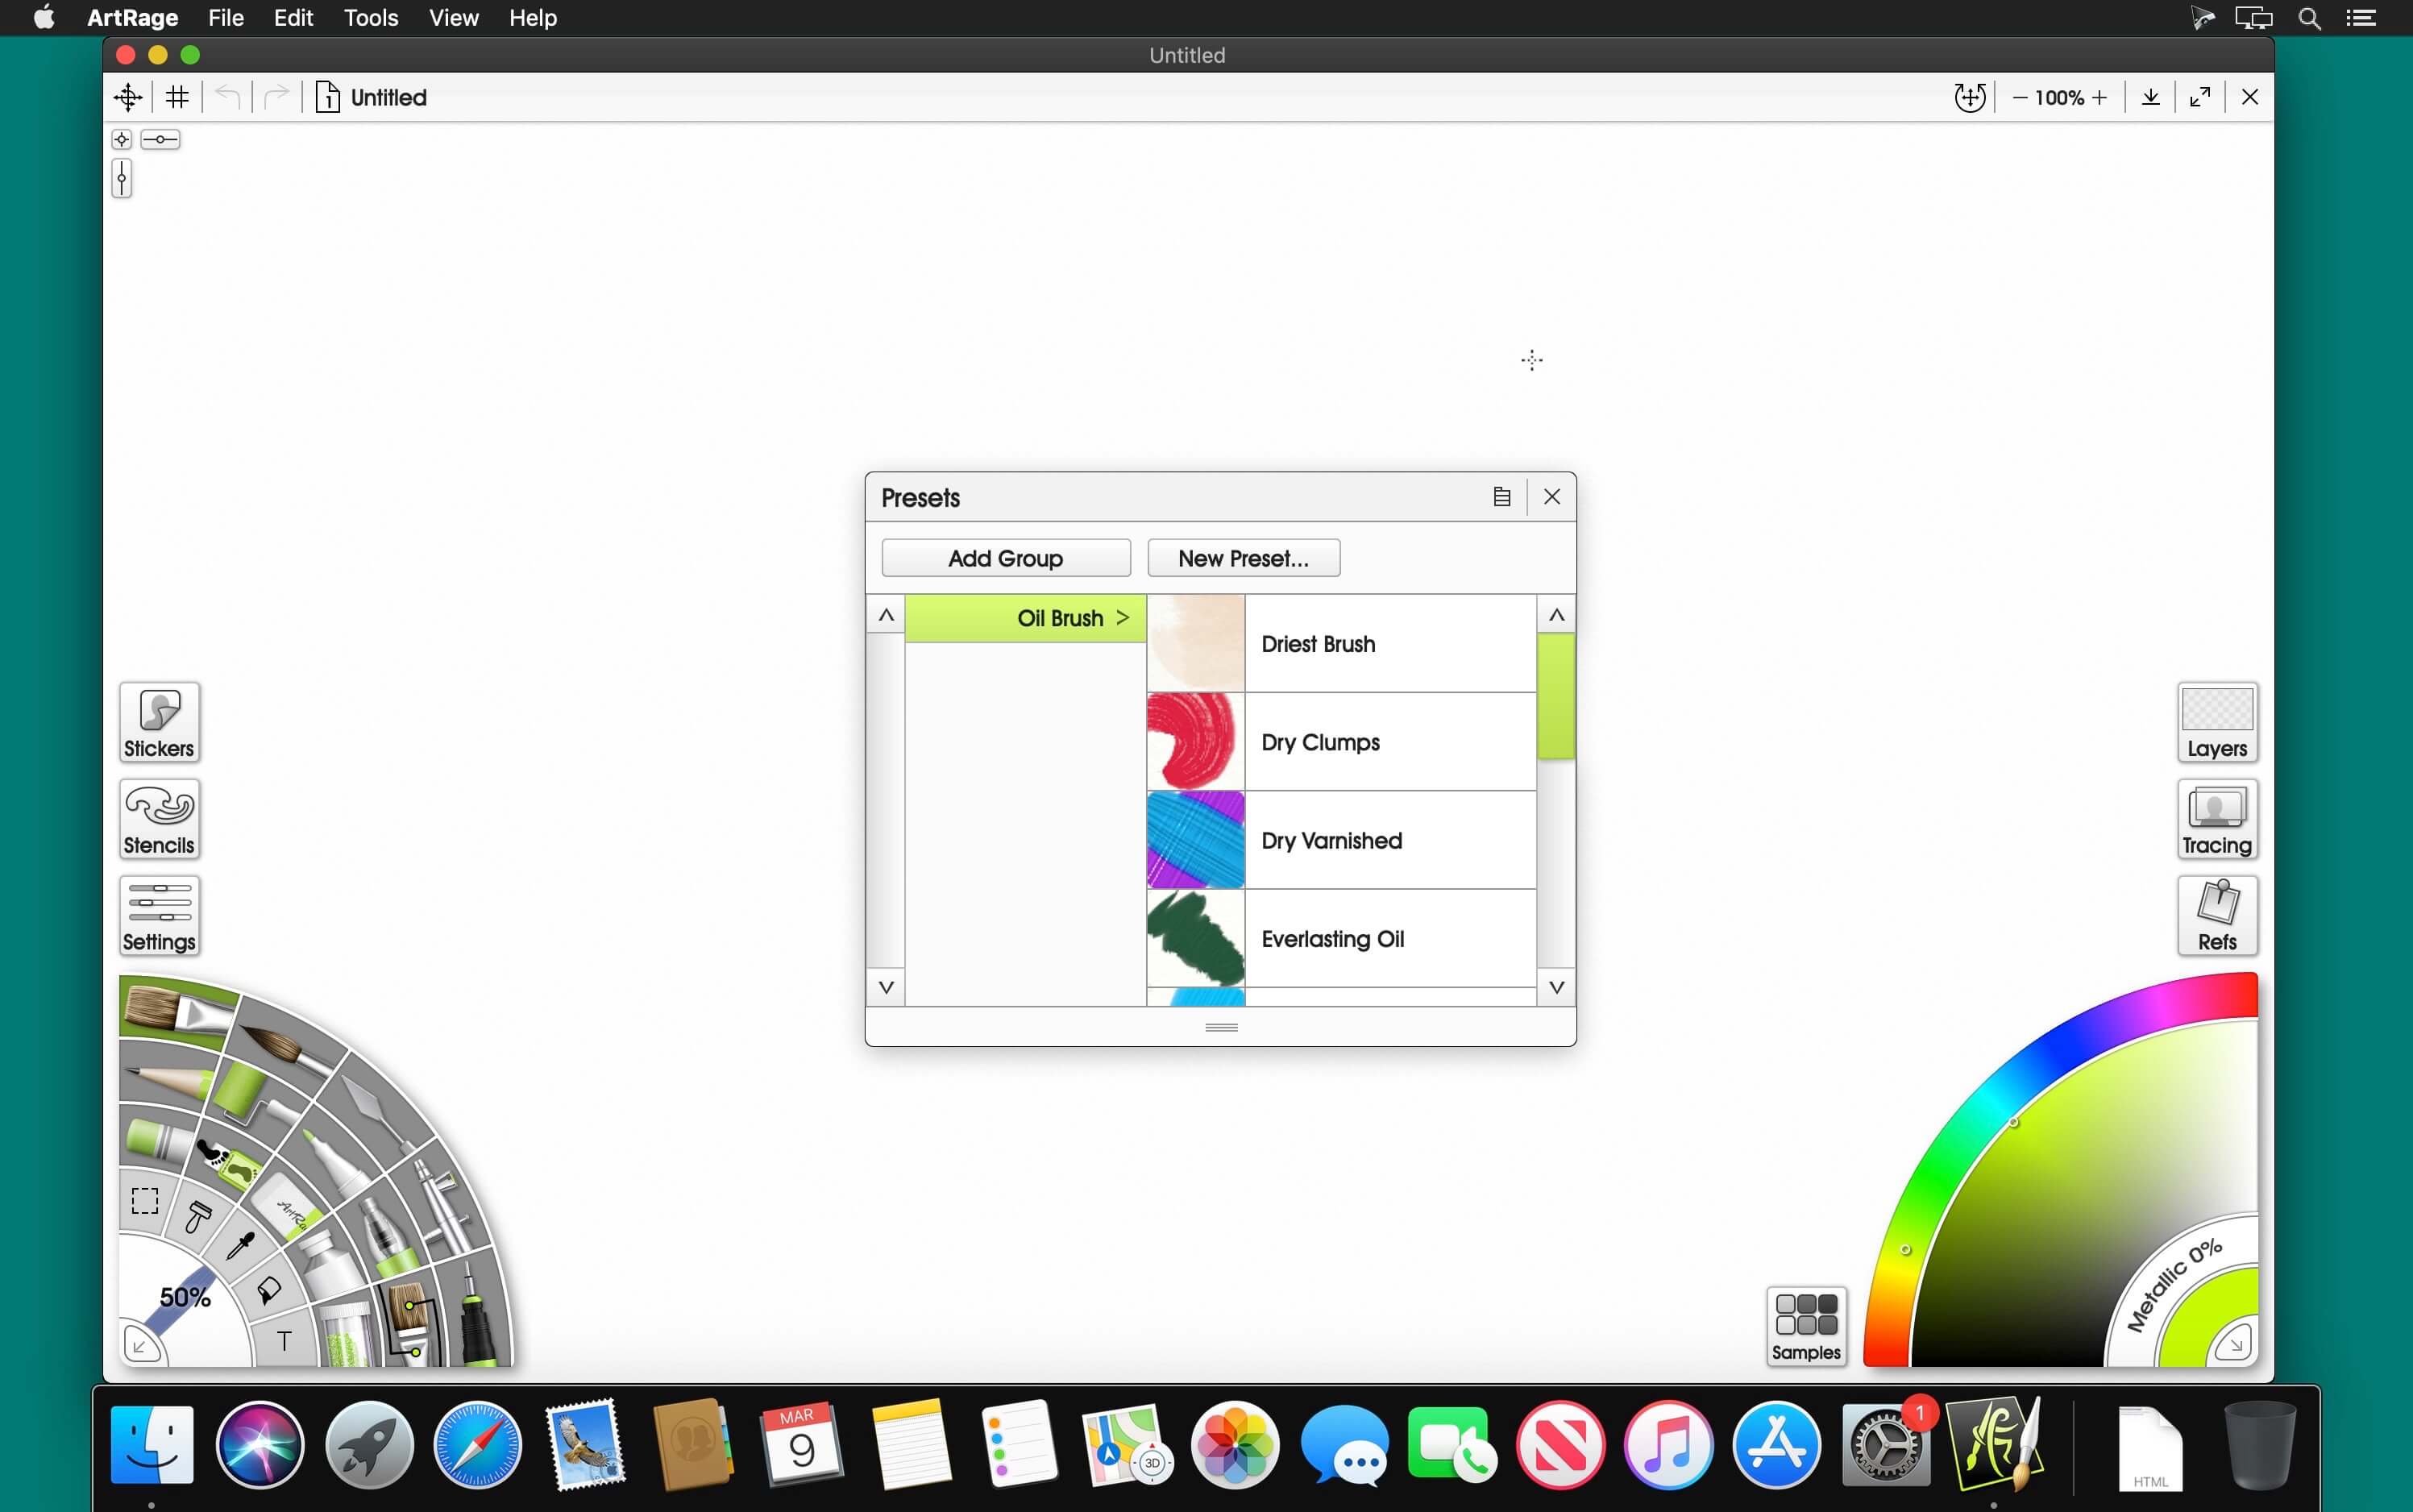Toggle the Stickers panel

coord(159,723)
